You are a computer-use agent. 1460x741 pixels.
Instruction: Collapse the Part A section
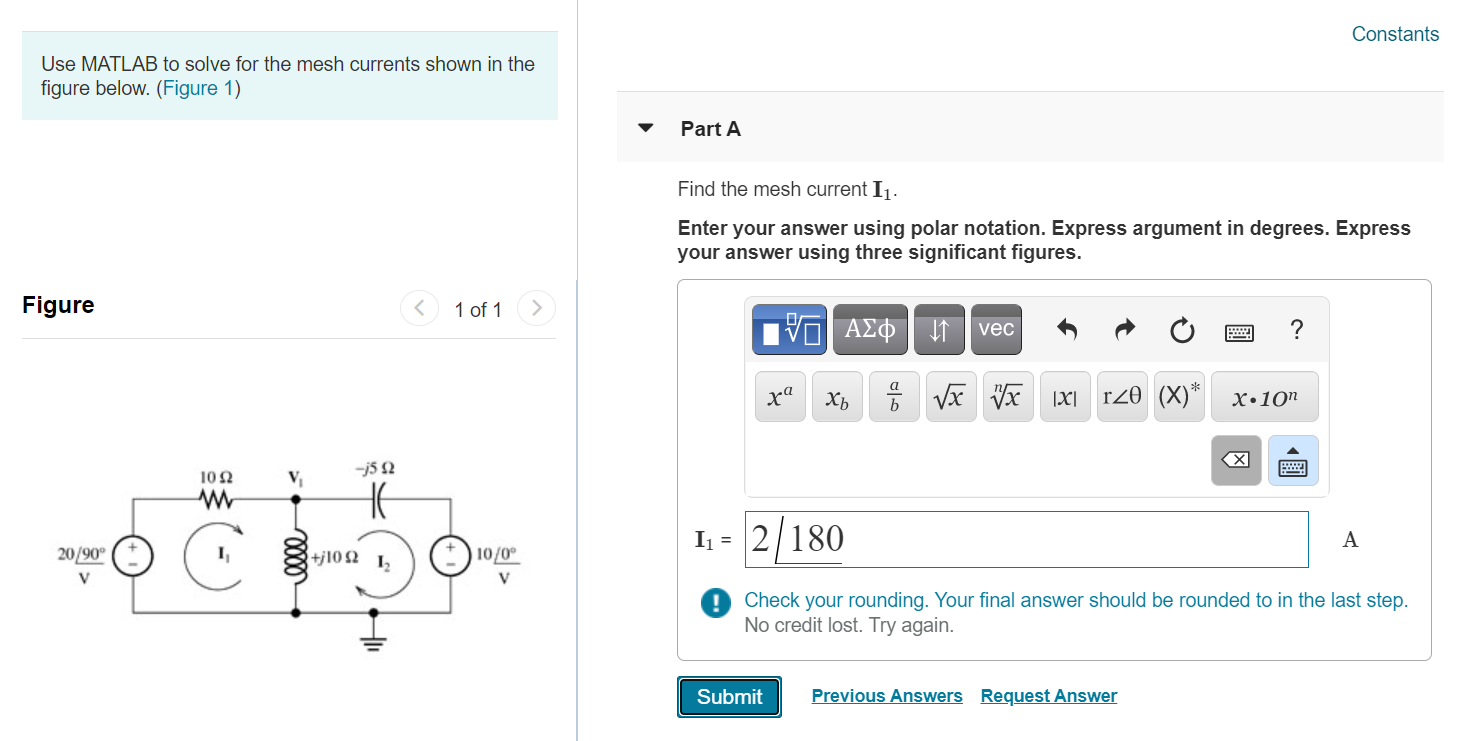pos(644,128)
